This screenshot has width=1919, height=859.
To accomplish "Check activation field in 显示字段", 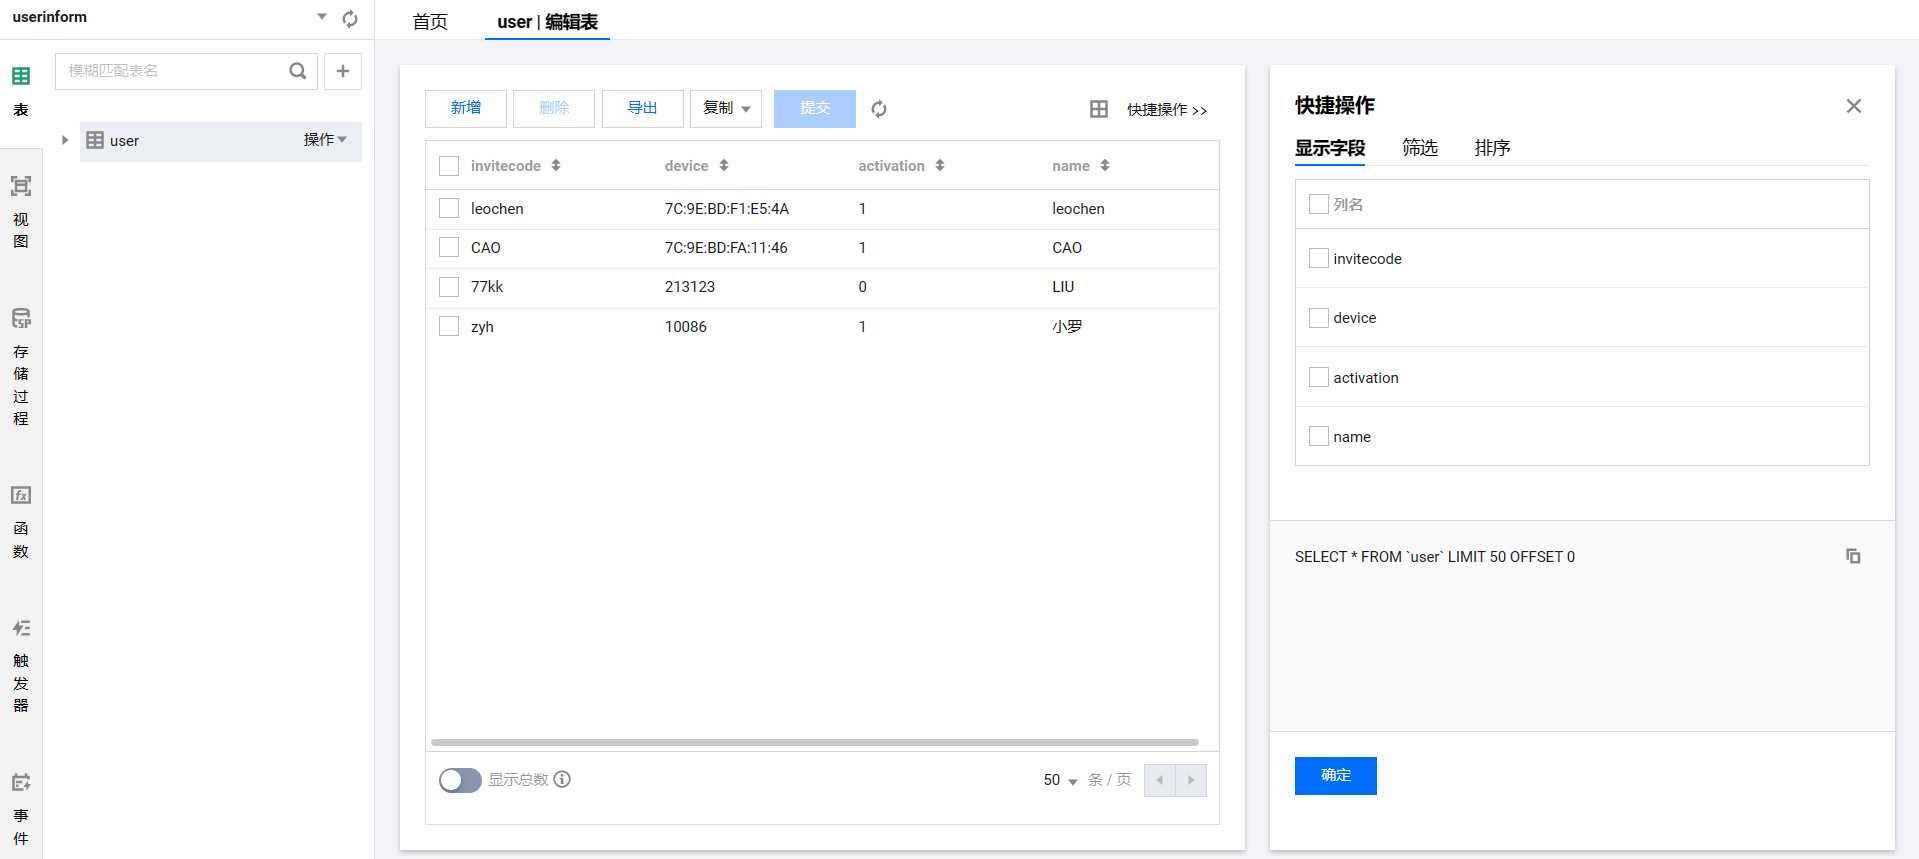I will click(1319, 377).
